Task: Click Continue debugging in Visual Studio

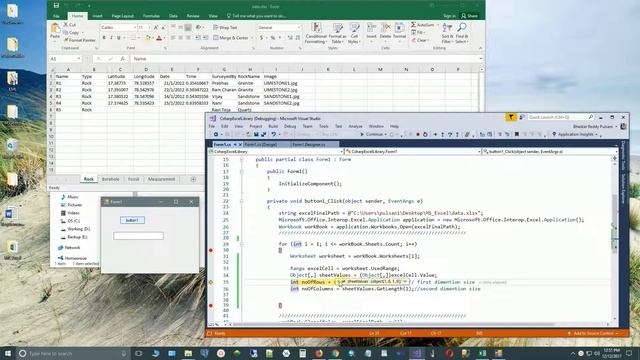Action: click(371, 134)
